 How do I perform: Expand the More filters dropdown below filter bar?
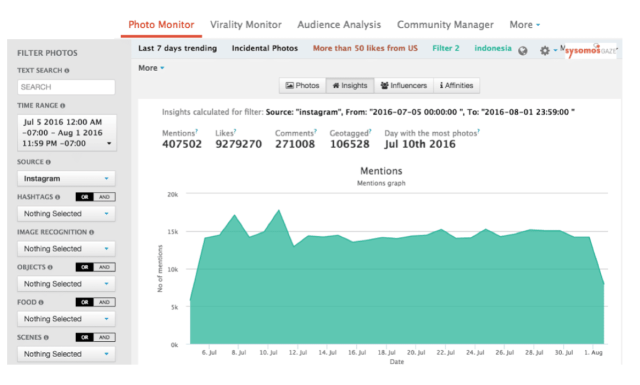(151, 68)
